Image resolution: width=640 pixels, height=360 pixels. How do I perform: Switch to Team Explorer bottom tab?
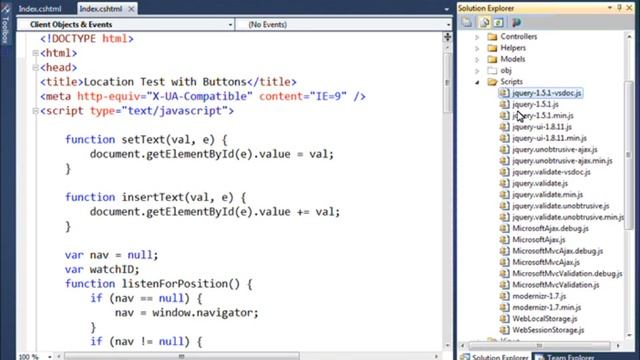[565, 356]
